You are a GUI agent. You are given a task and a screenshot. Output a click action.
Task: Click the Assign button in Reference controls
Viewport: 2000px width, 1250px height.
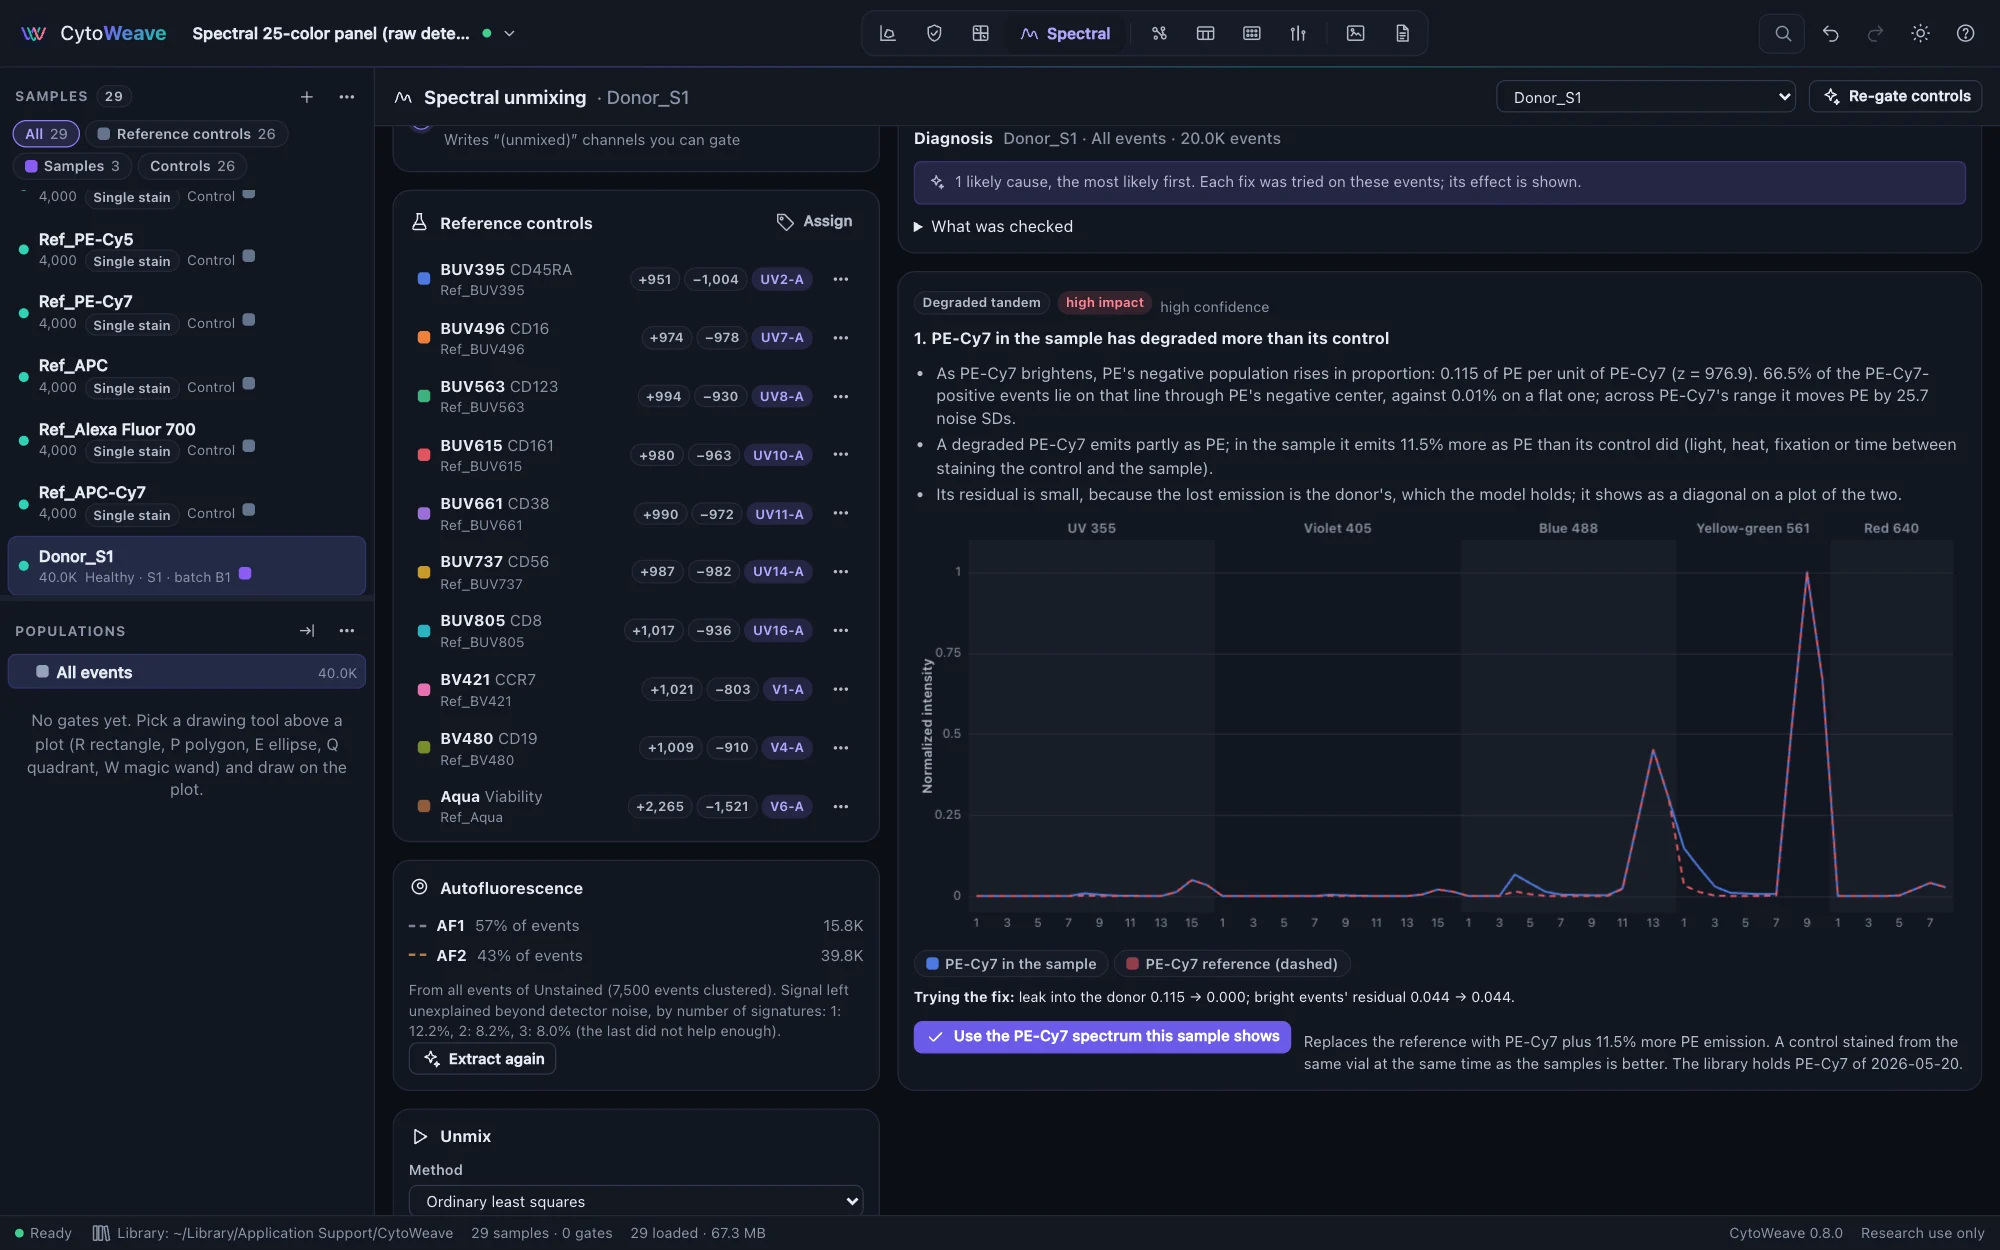[815, 221]
